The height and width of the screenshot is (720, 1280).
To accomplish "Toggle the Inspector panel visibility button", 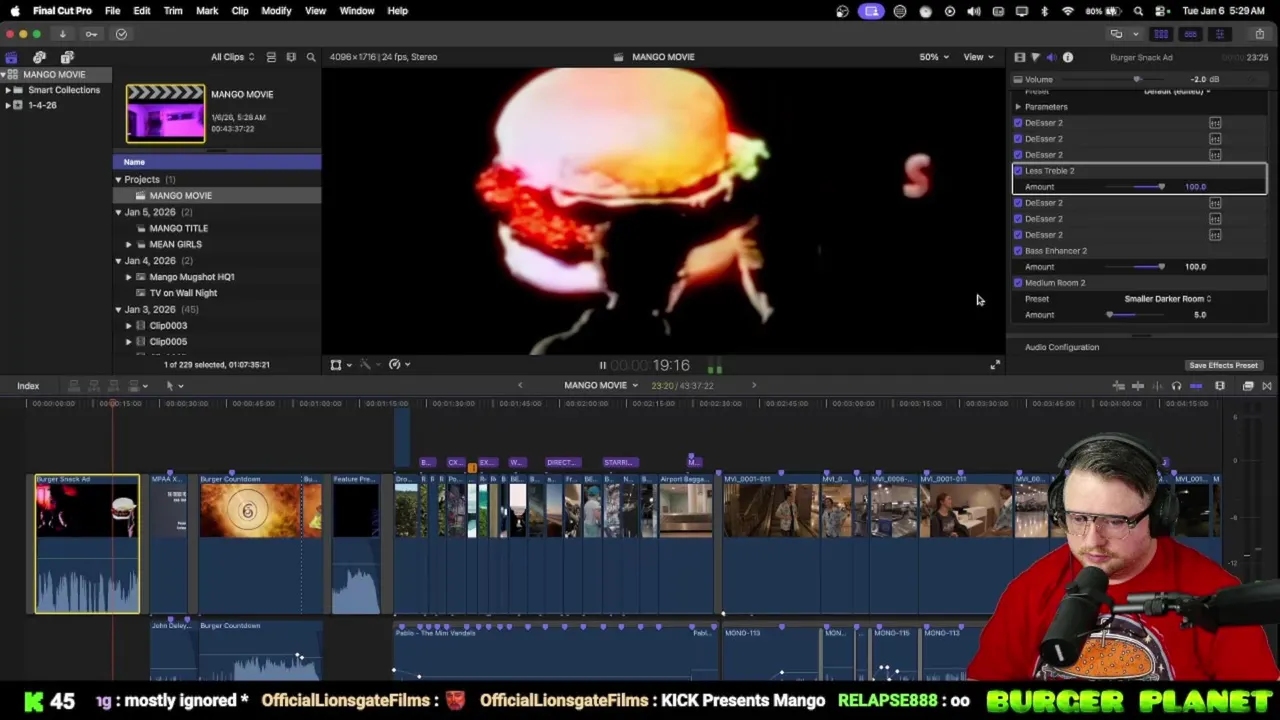I will (x=1219, y=34).
